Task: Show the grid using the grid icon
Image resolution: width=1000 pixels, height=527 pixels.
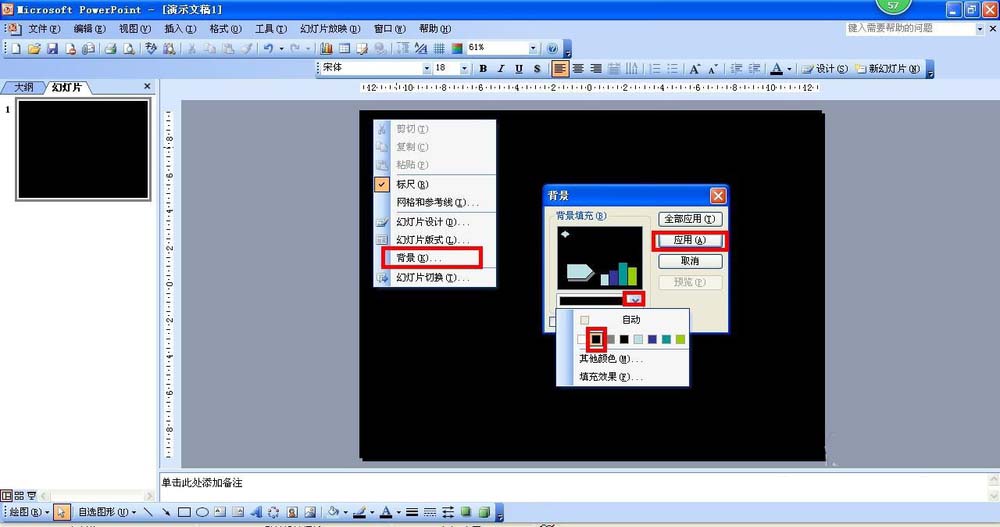Action: coord(439,48)
